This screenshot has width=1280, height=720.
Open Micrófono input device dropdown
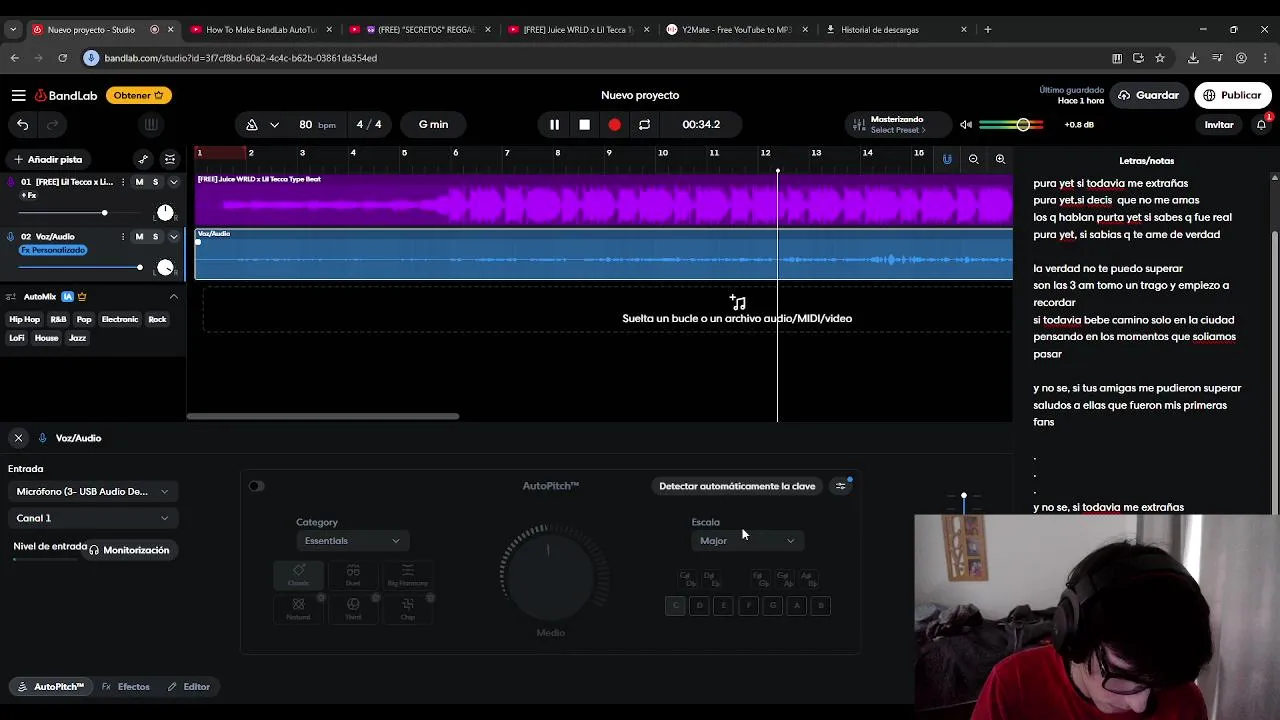[92, 492]
